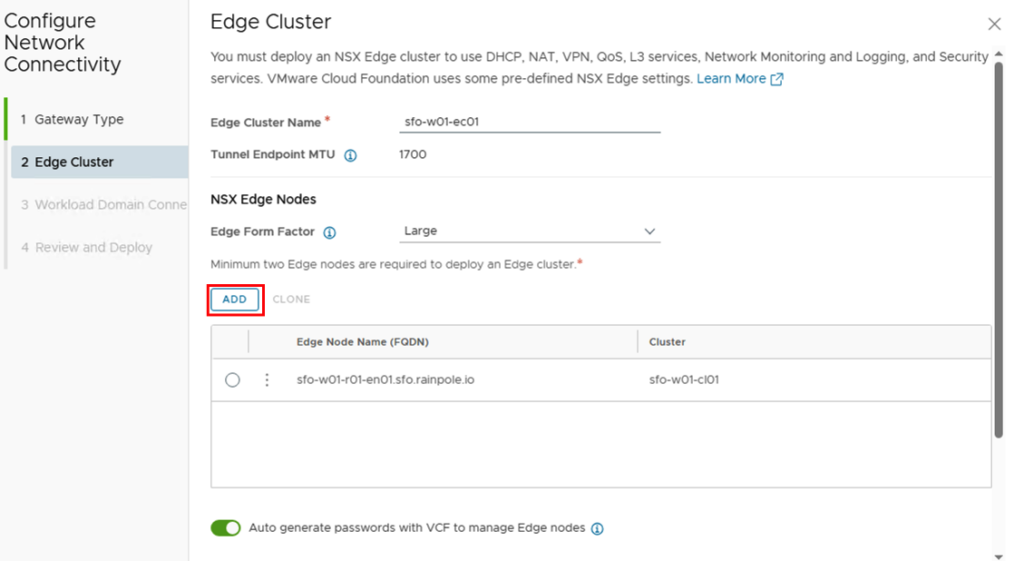Select the sfo-w01-r01-en01 edge node radio button
Viewport: 1024px width, 561px height.
coord(233,380)
